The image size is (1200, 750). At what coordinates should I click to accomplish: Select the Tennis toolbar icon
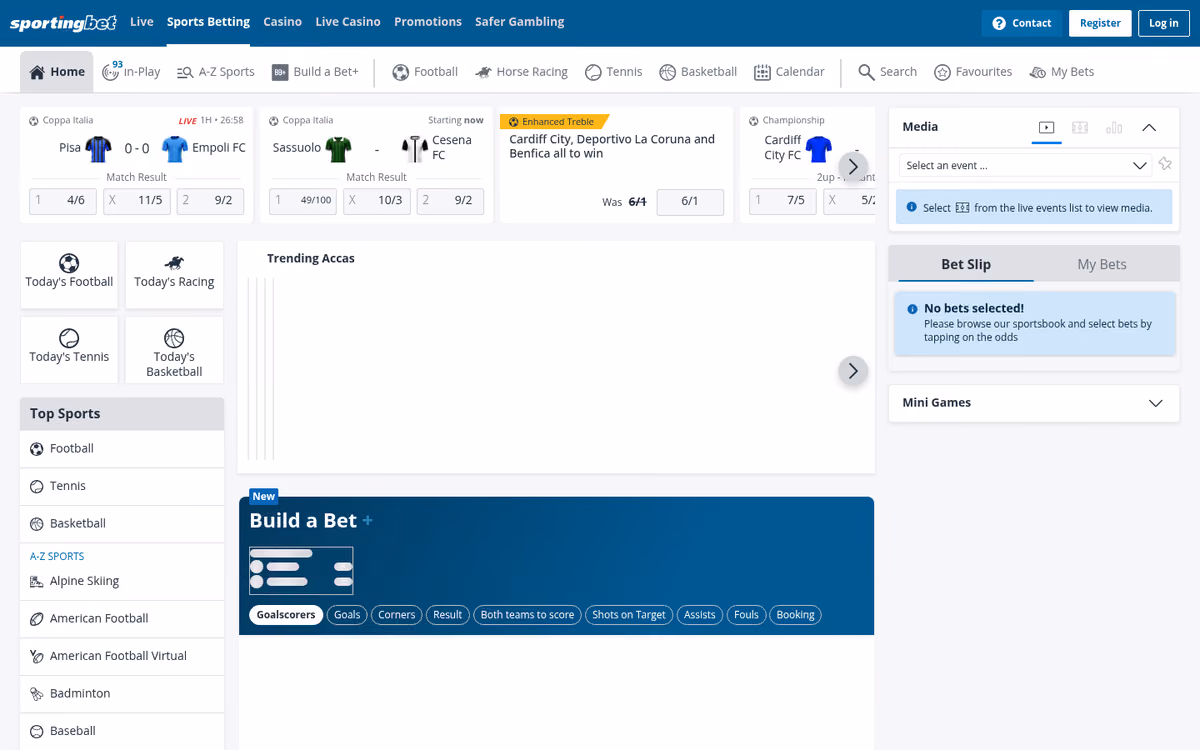click(593, 72)
